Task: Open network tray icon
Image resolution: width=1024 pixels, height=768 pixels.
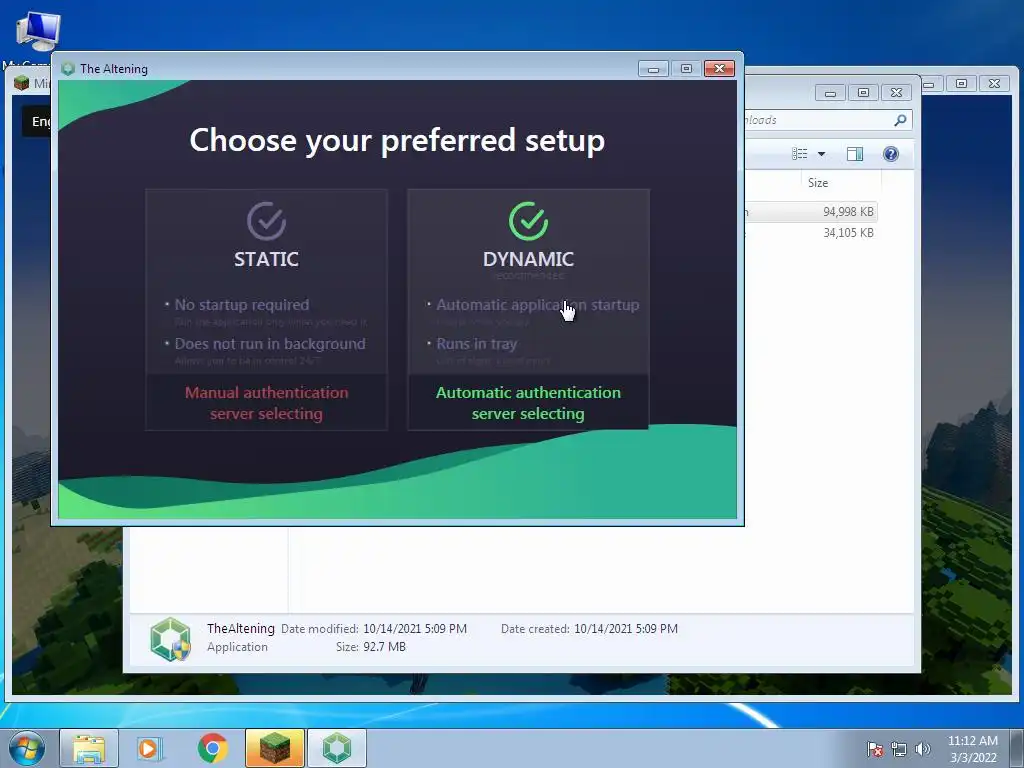Action: pos(899,749)
